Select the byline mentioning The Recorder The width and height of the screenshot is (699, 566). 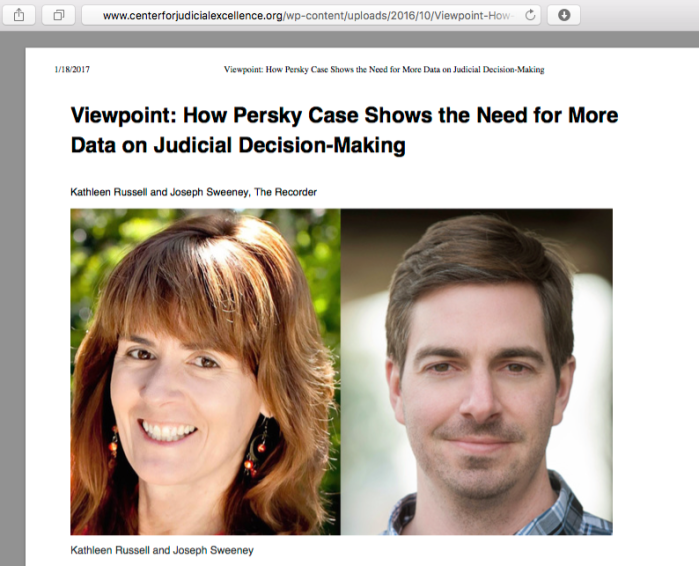point(193,192)
